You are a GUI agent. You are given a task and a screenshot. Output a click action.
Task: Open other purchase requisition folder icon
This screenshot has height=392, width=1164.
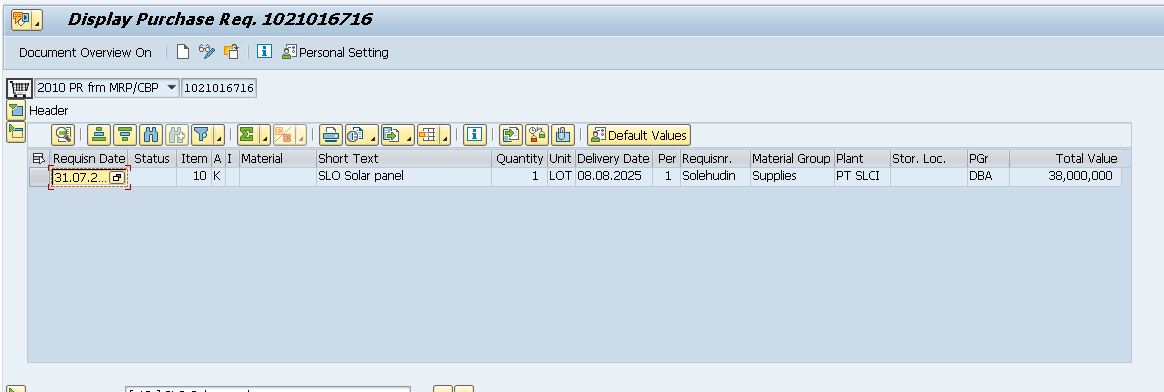231,52
